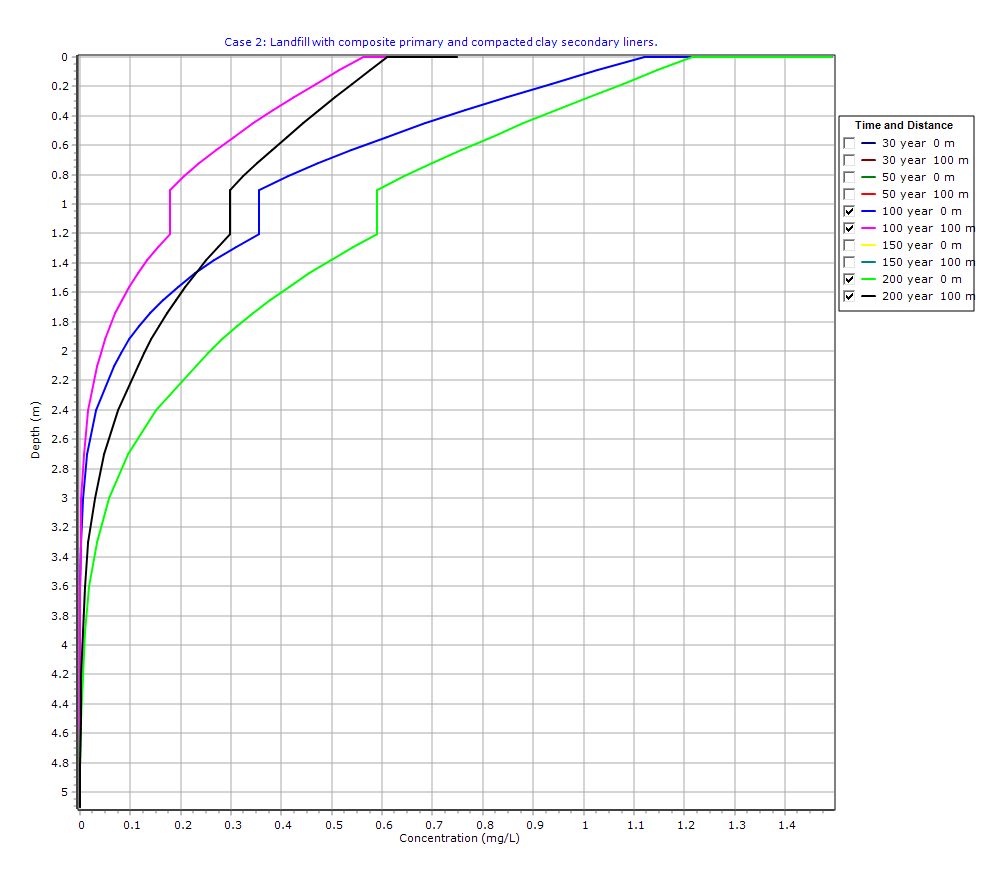The image size is (1005, 881).
Task: Click the yellow 150 year line swatch
Action: [868, 245]
